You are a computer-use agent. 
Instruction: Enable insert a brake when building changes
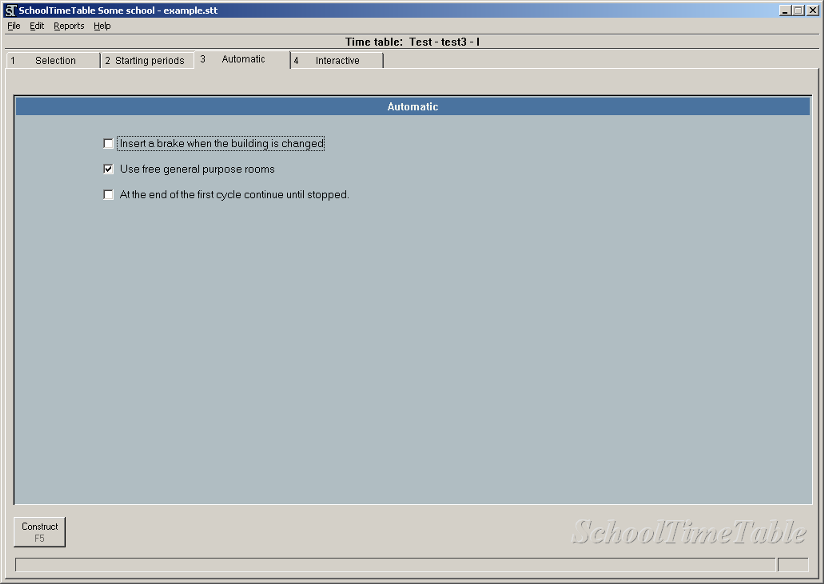coord(108,144)
